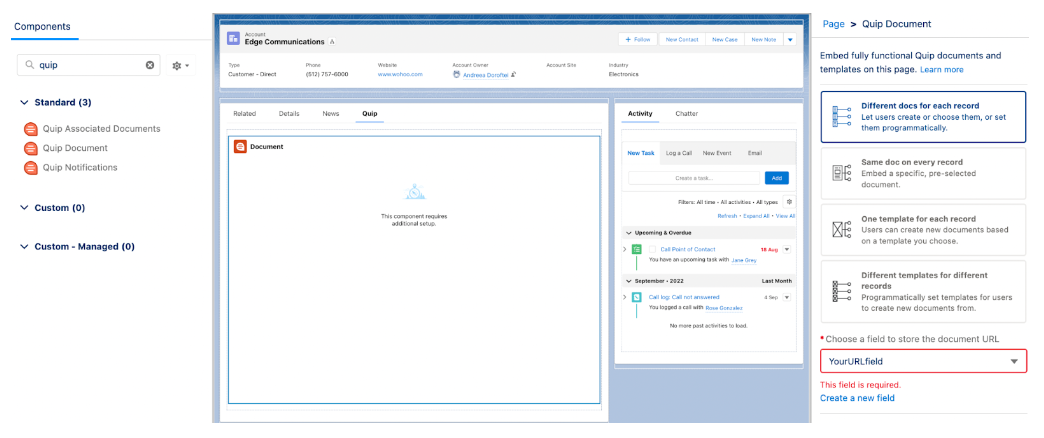Select Different docs for each record option
The image size is (1044, 438).
coord(923,116)
